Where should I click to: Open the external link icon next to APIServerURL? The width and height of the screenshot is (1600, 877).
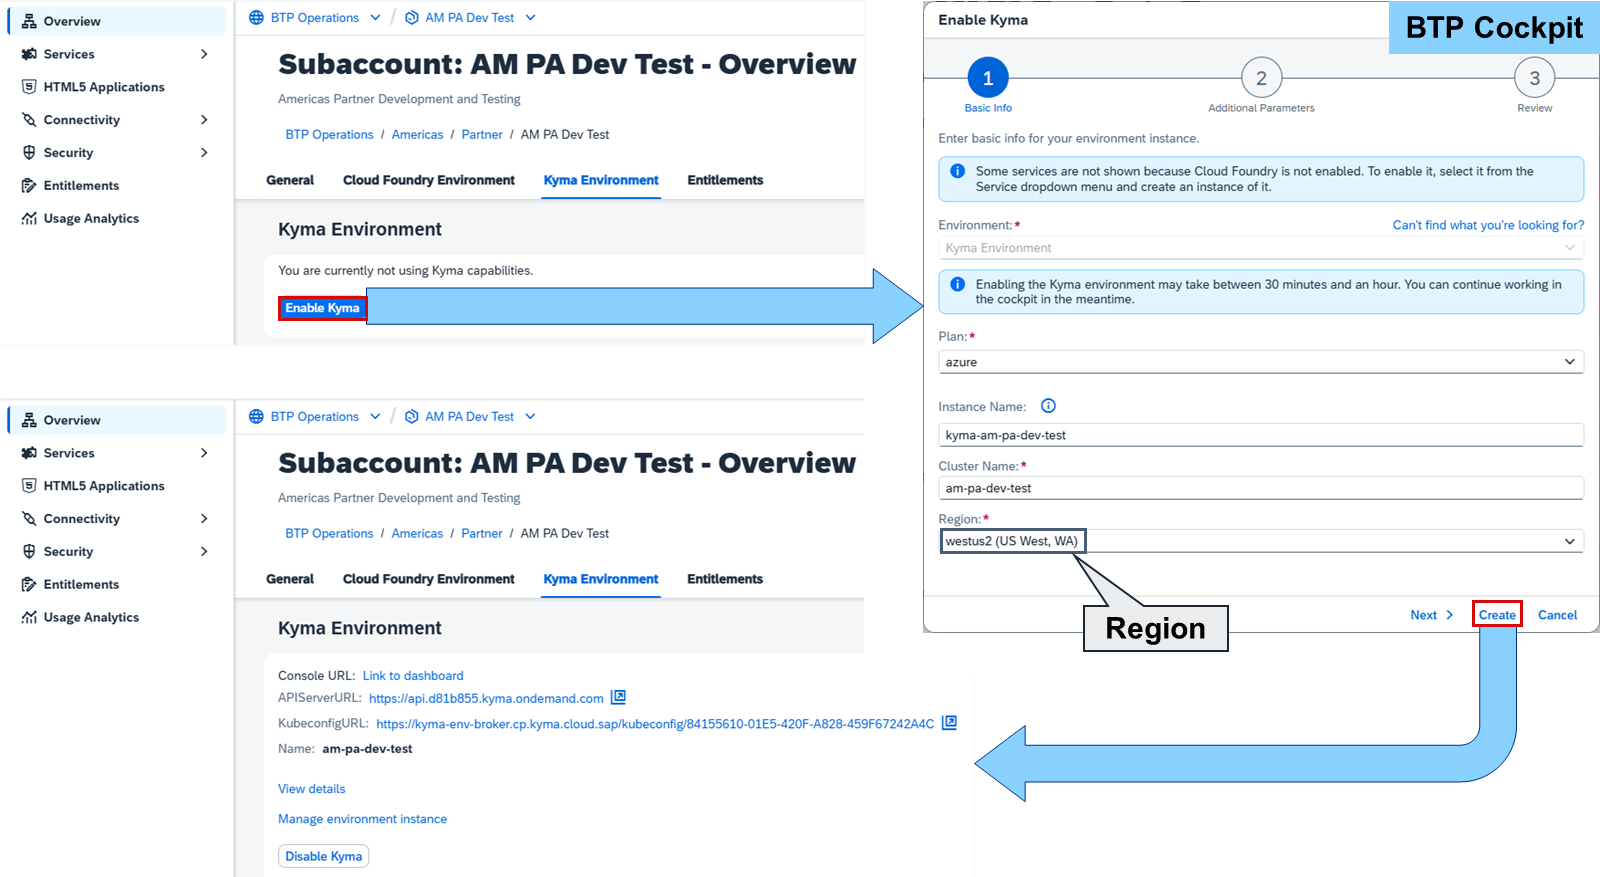[619, 697]
